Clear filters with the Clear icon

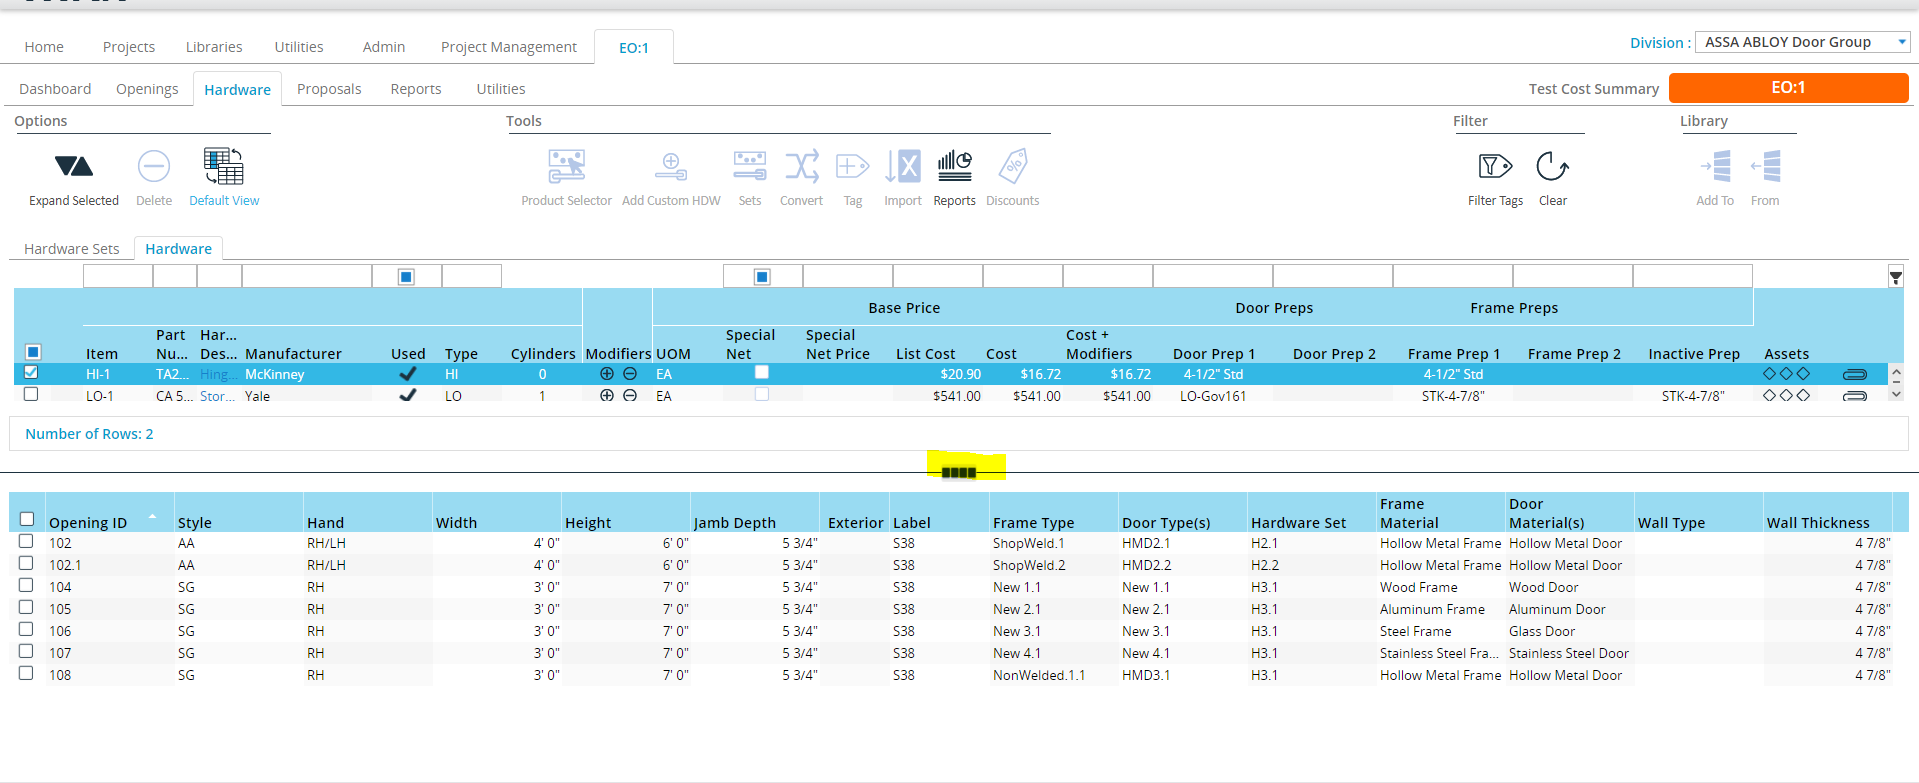[x=1552, y=167]
